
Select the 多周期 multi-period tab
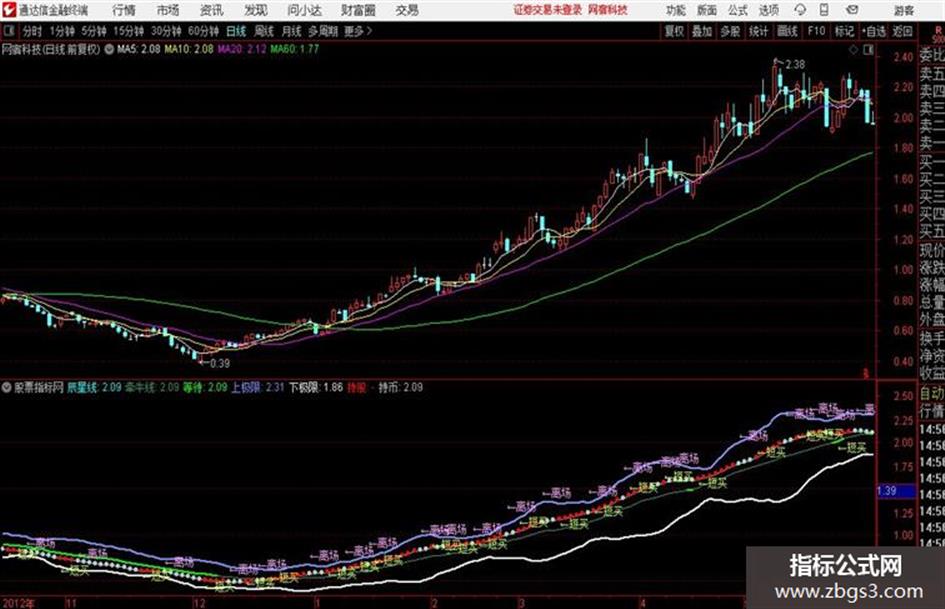pos(323,31)
